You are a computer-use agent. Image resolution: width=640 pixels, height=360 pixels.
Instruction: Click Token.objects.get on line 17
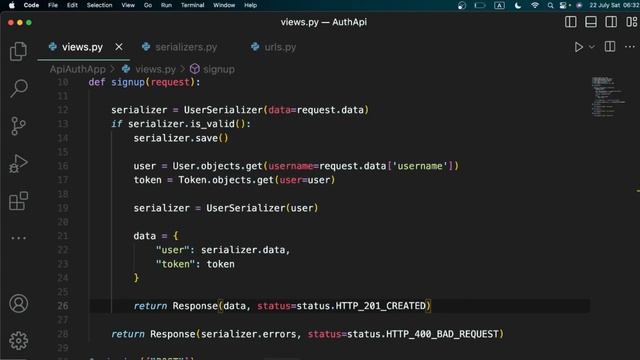click(x=226, y=180)
